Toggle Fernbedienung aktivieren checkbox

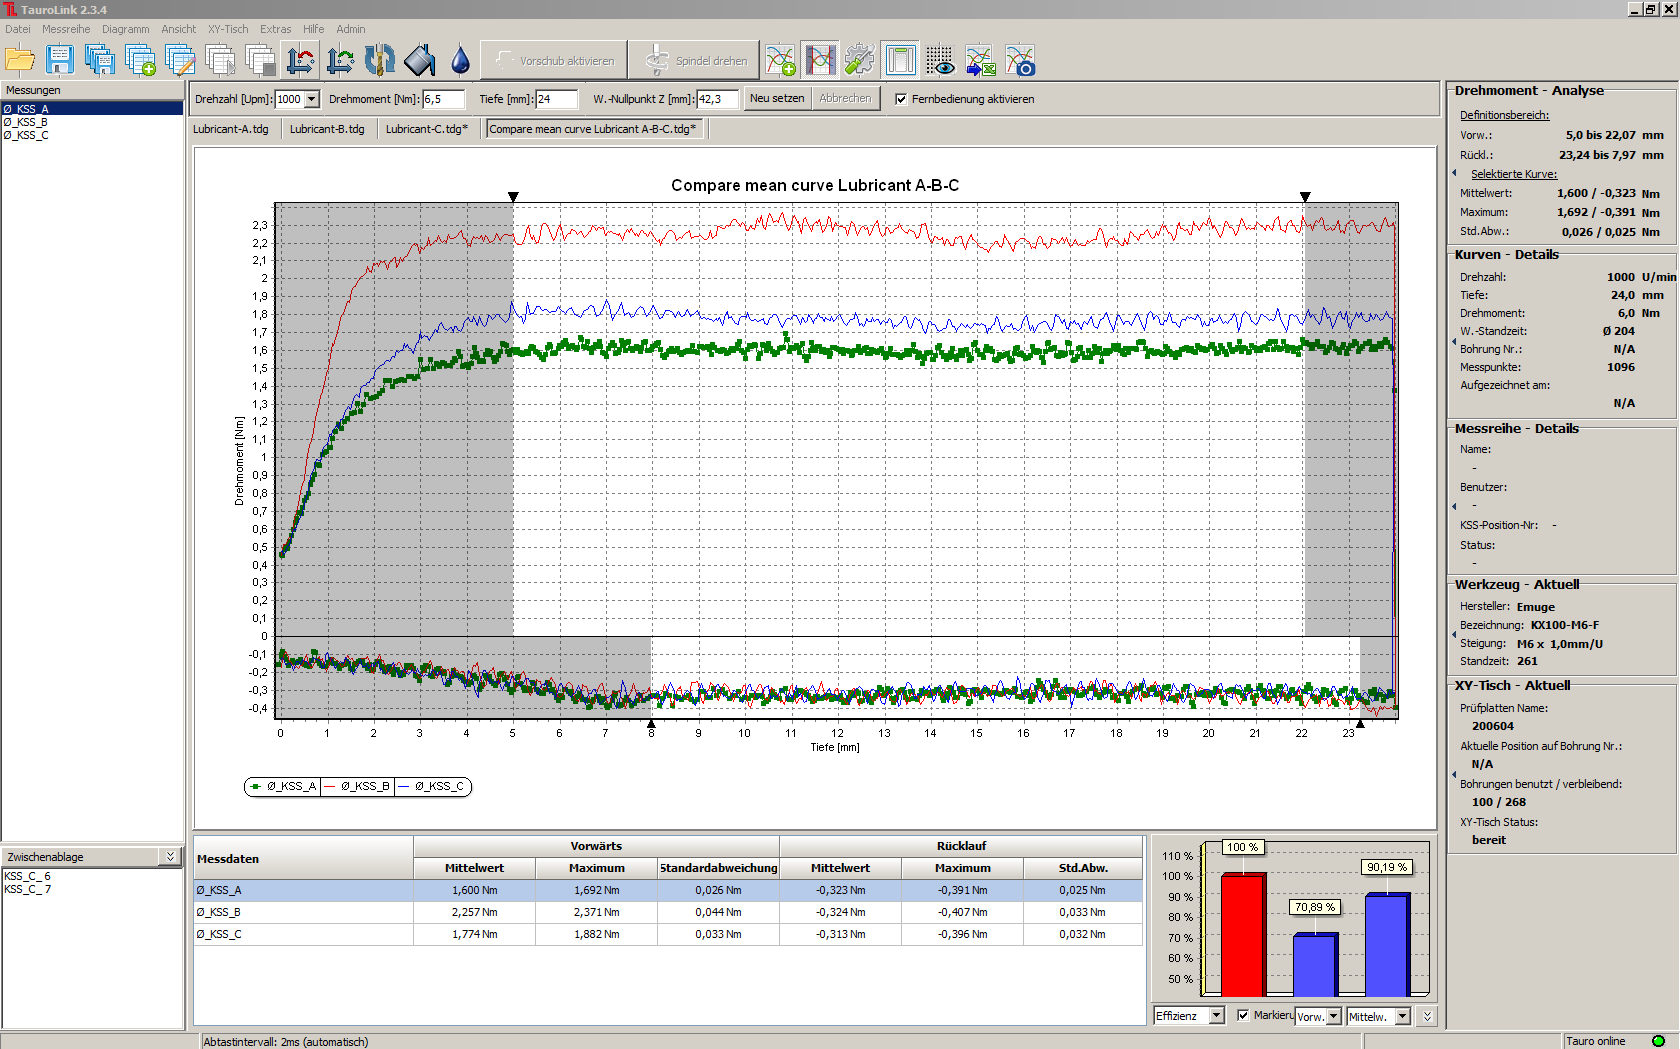click(x=901, y=99)
